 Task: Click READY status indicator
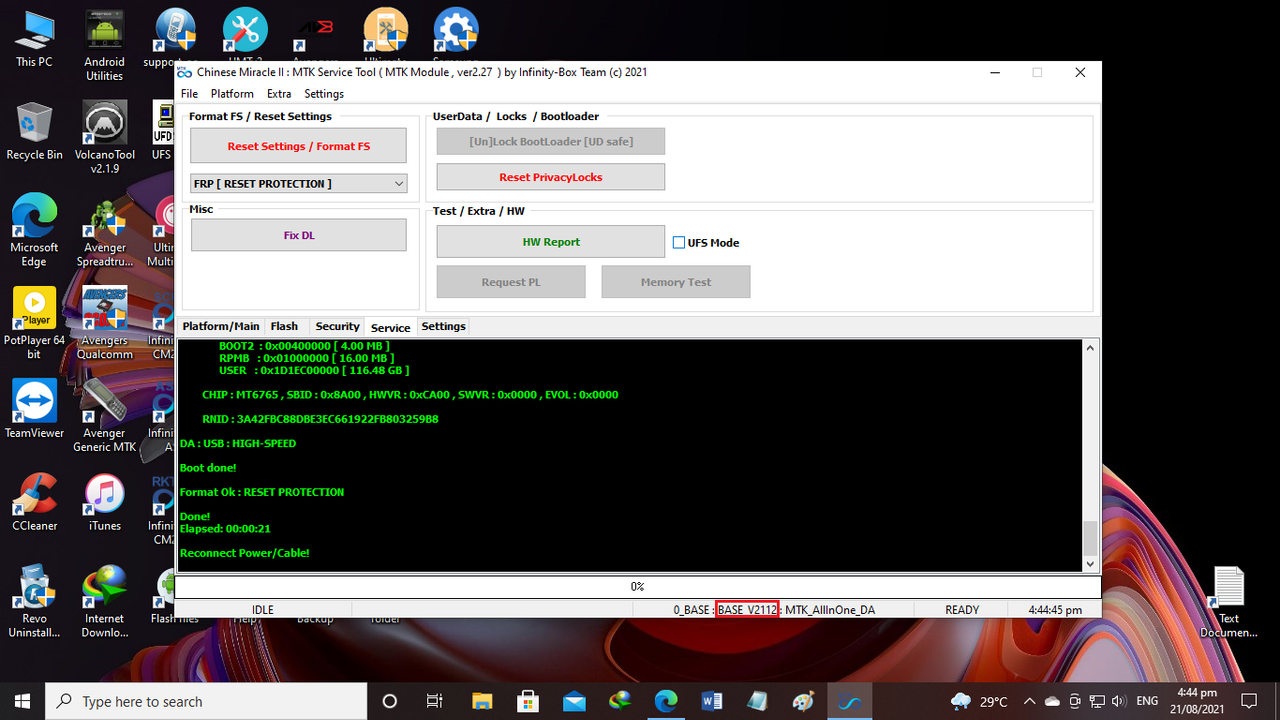pyautogui.click(x=962, y=610)
